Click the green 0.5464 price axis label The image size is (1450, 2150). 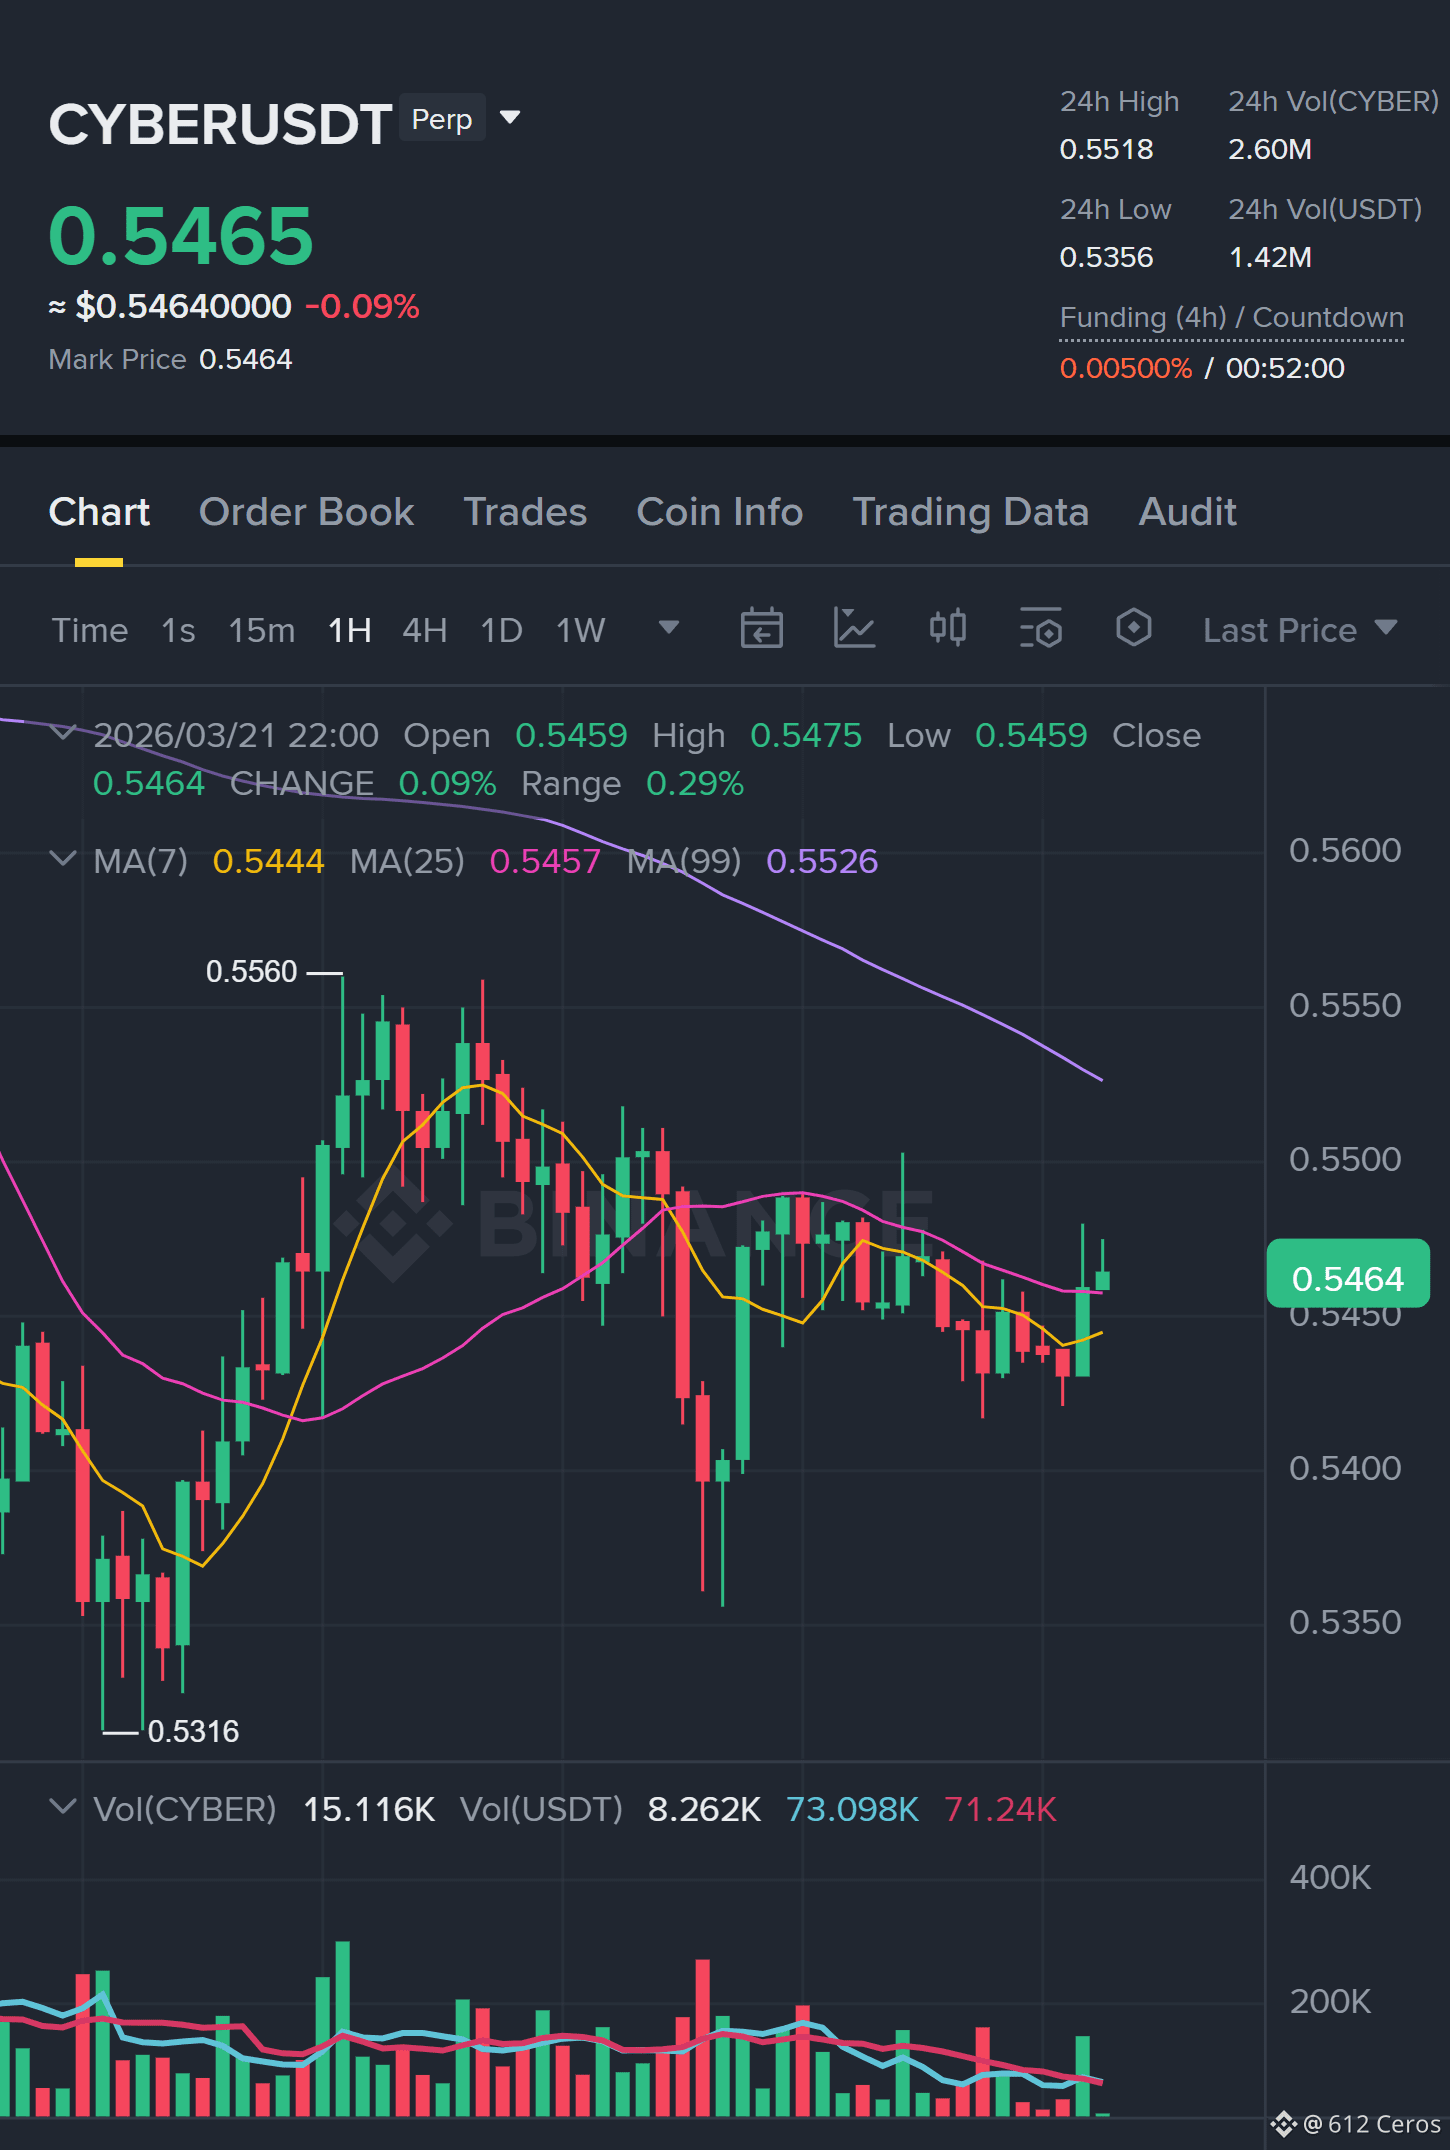(x=1348, y=1274)
